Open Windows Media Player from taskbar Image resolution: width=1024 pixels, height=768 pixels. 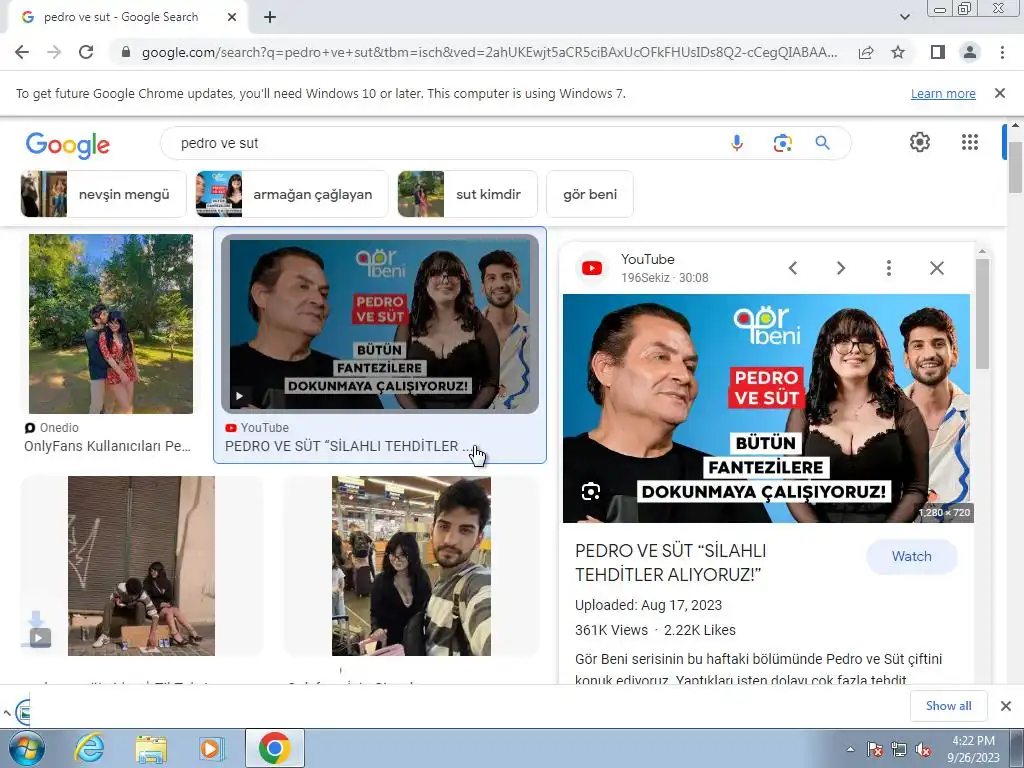coord(211,748)
